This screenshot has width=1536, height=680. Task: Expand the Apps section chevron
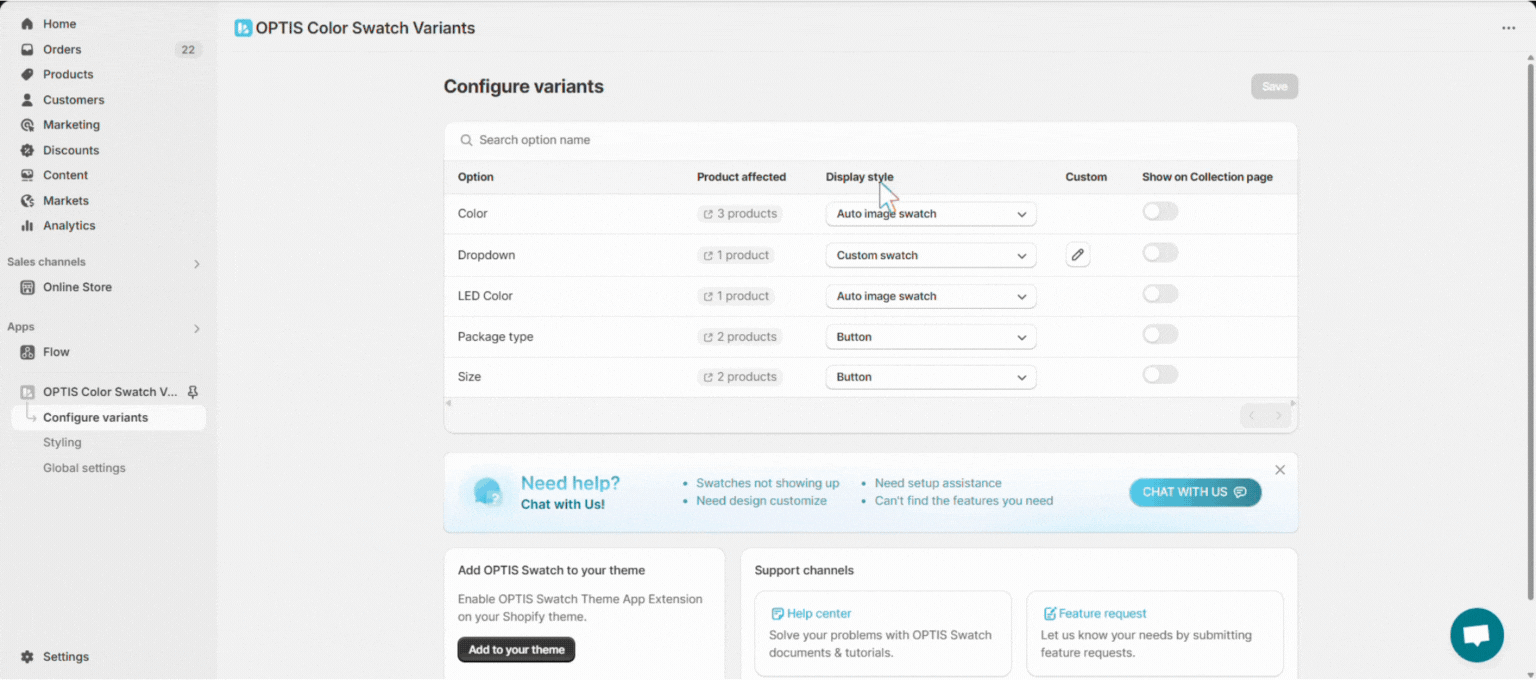[196, 329]
